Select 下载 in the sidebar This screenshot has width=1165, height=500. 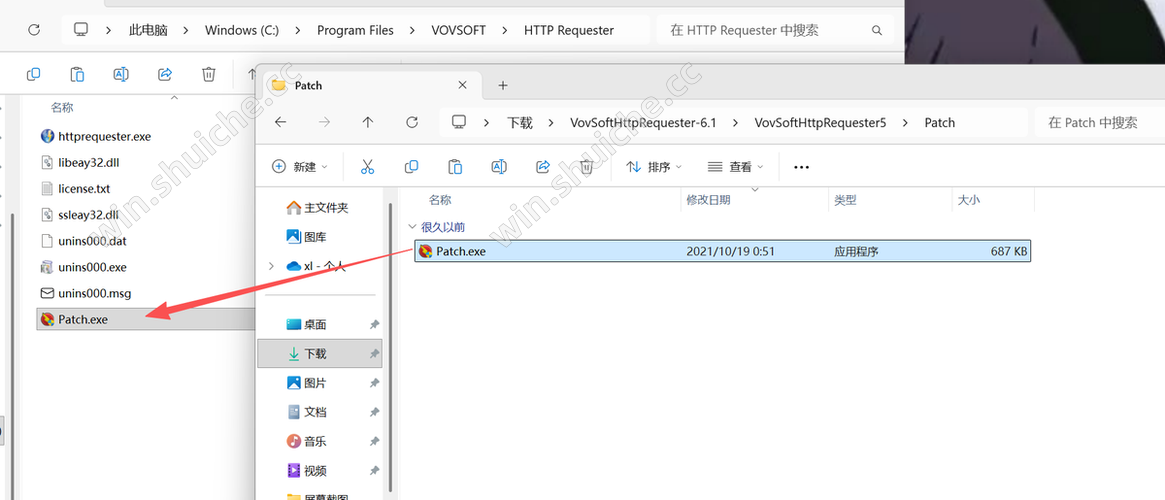tap(319, 354)
